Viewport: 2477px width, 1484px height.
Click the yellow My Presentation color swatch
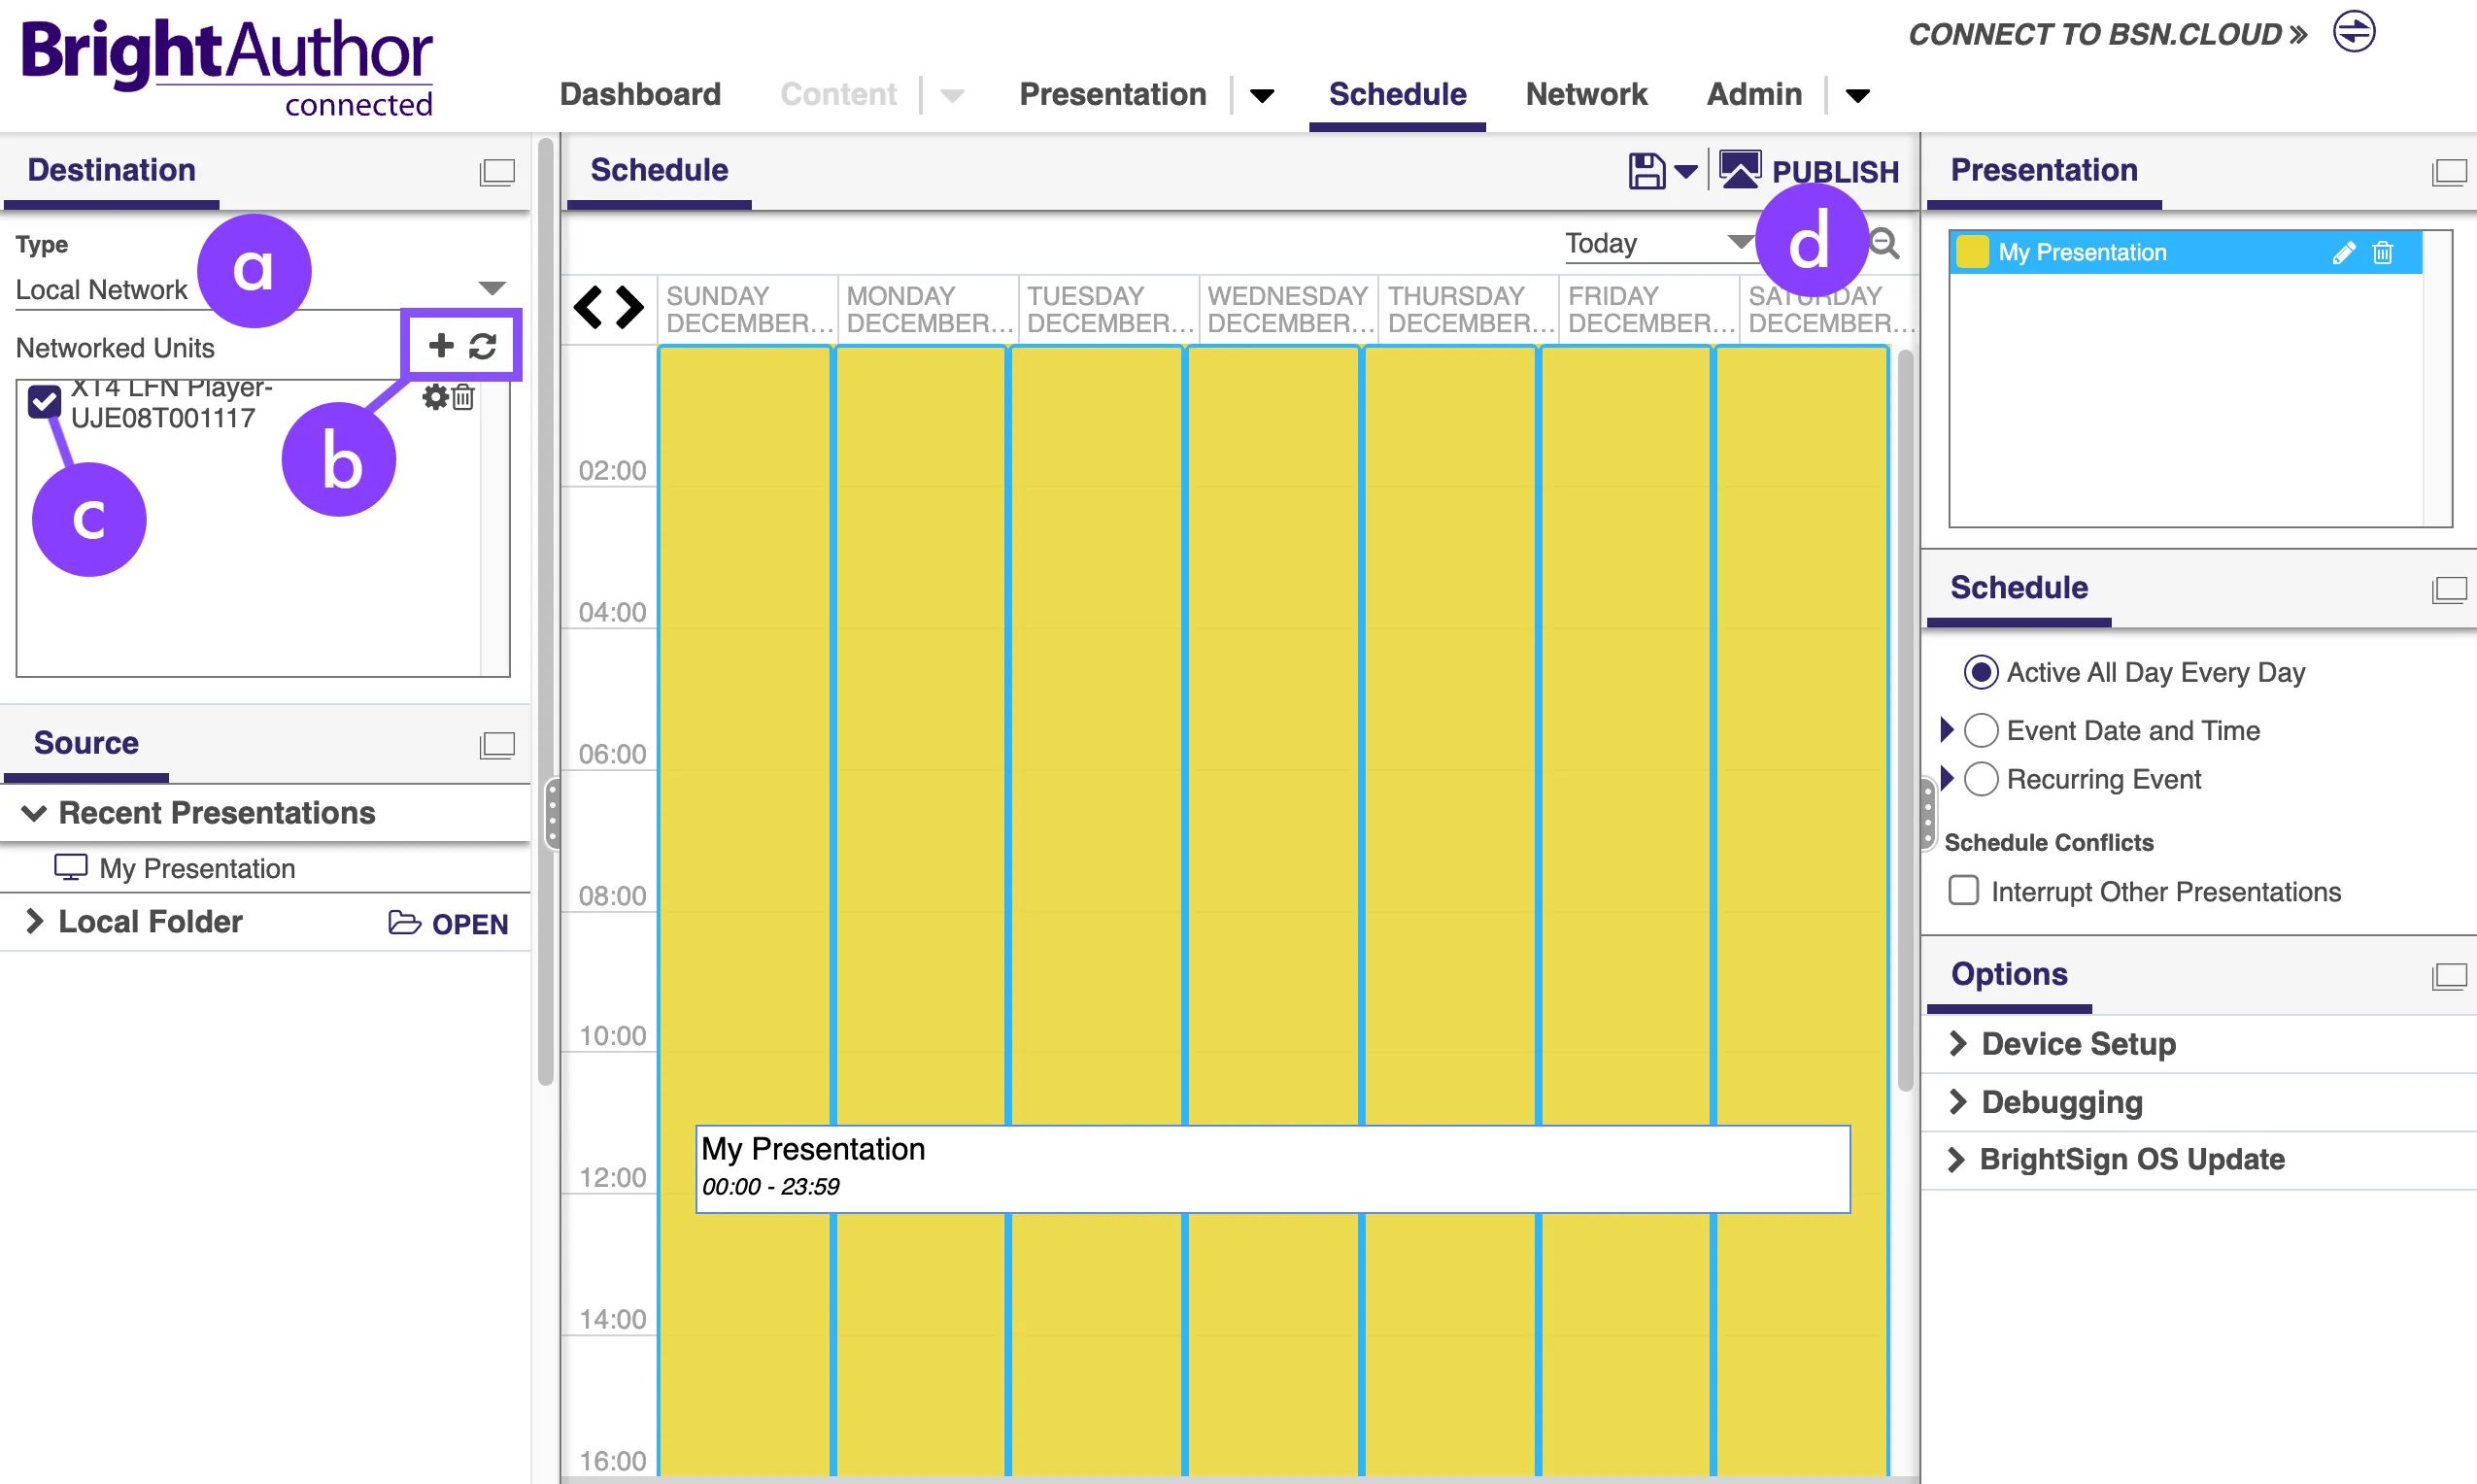pyautogui.click(x=1972, y=252)
